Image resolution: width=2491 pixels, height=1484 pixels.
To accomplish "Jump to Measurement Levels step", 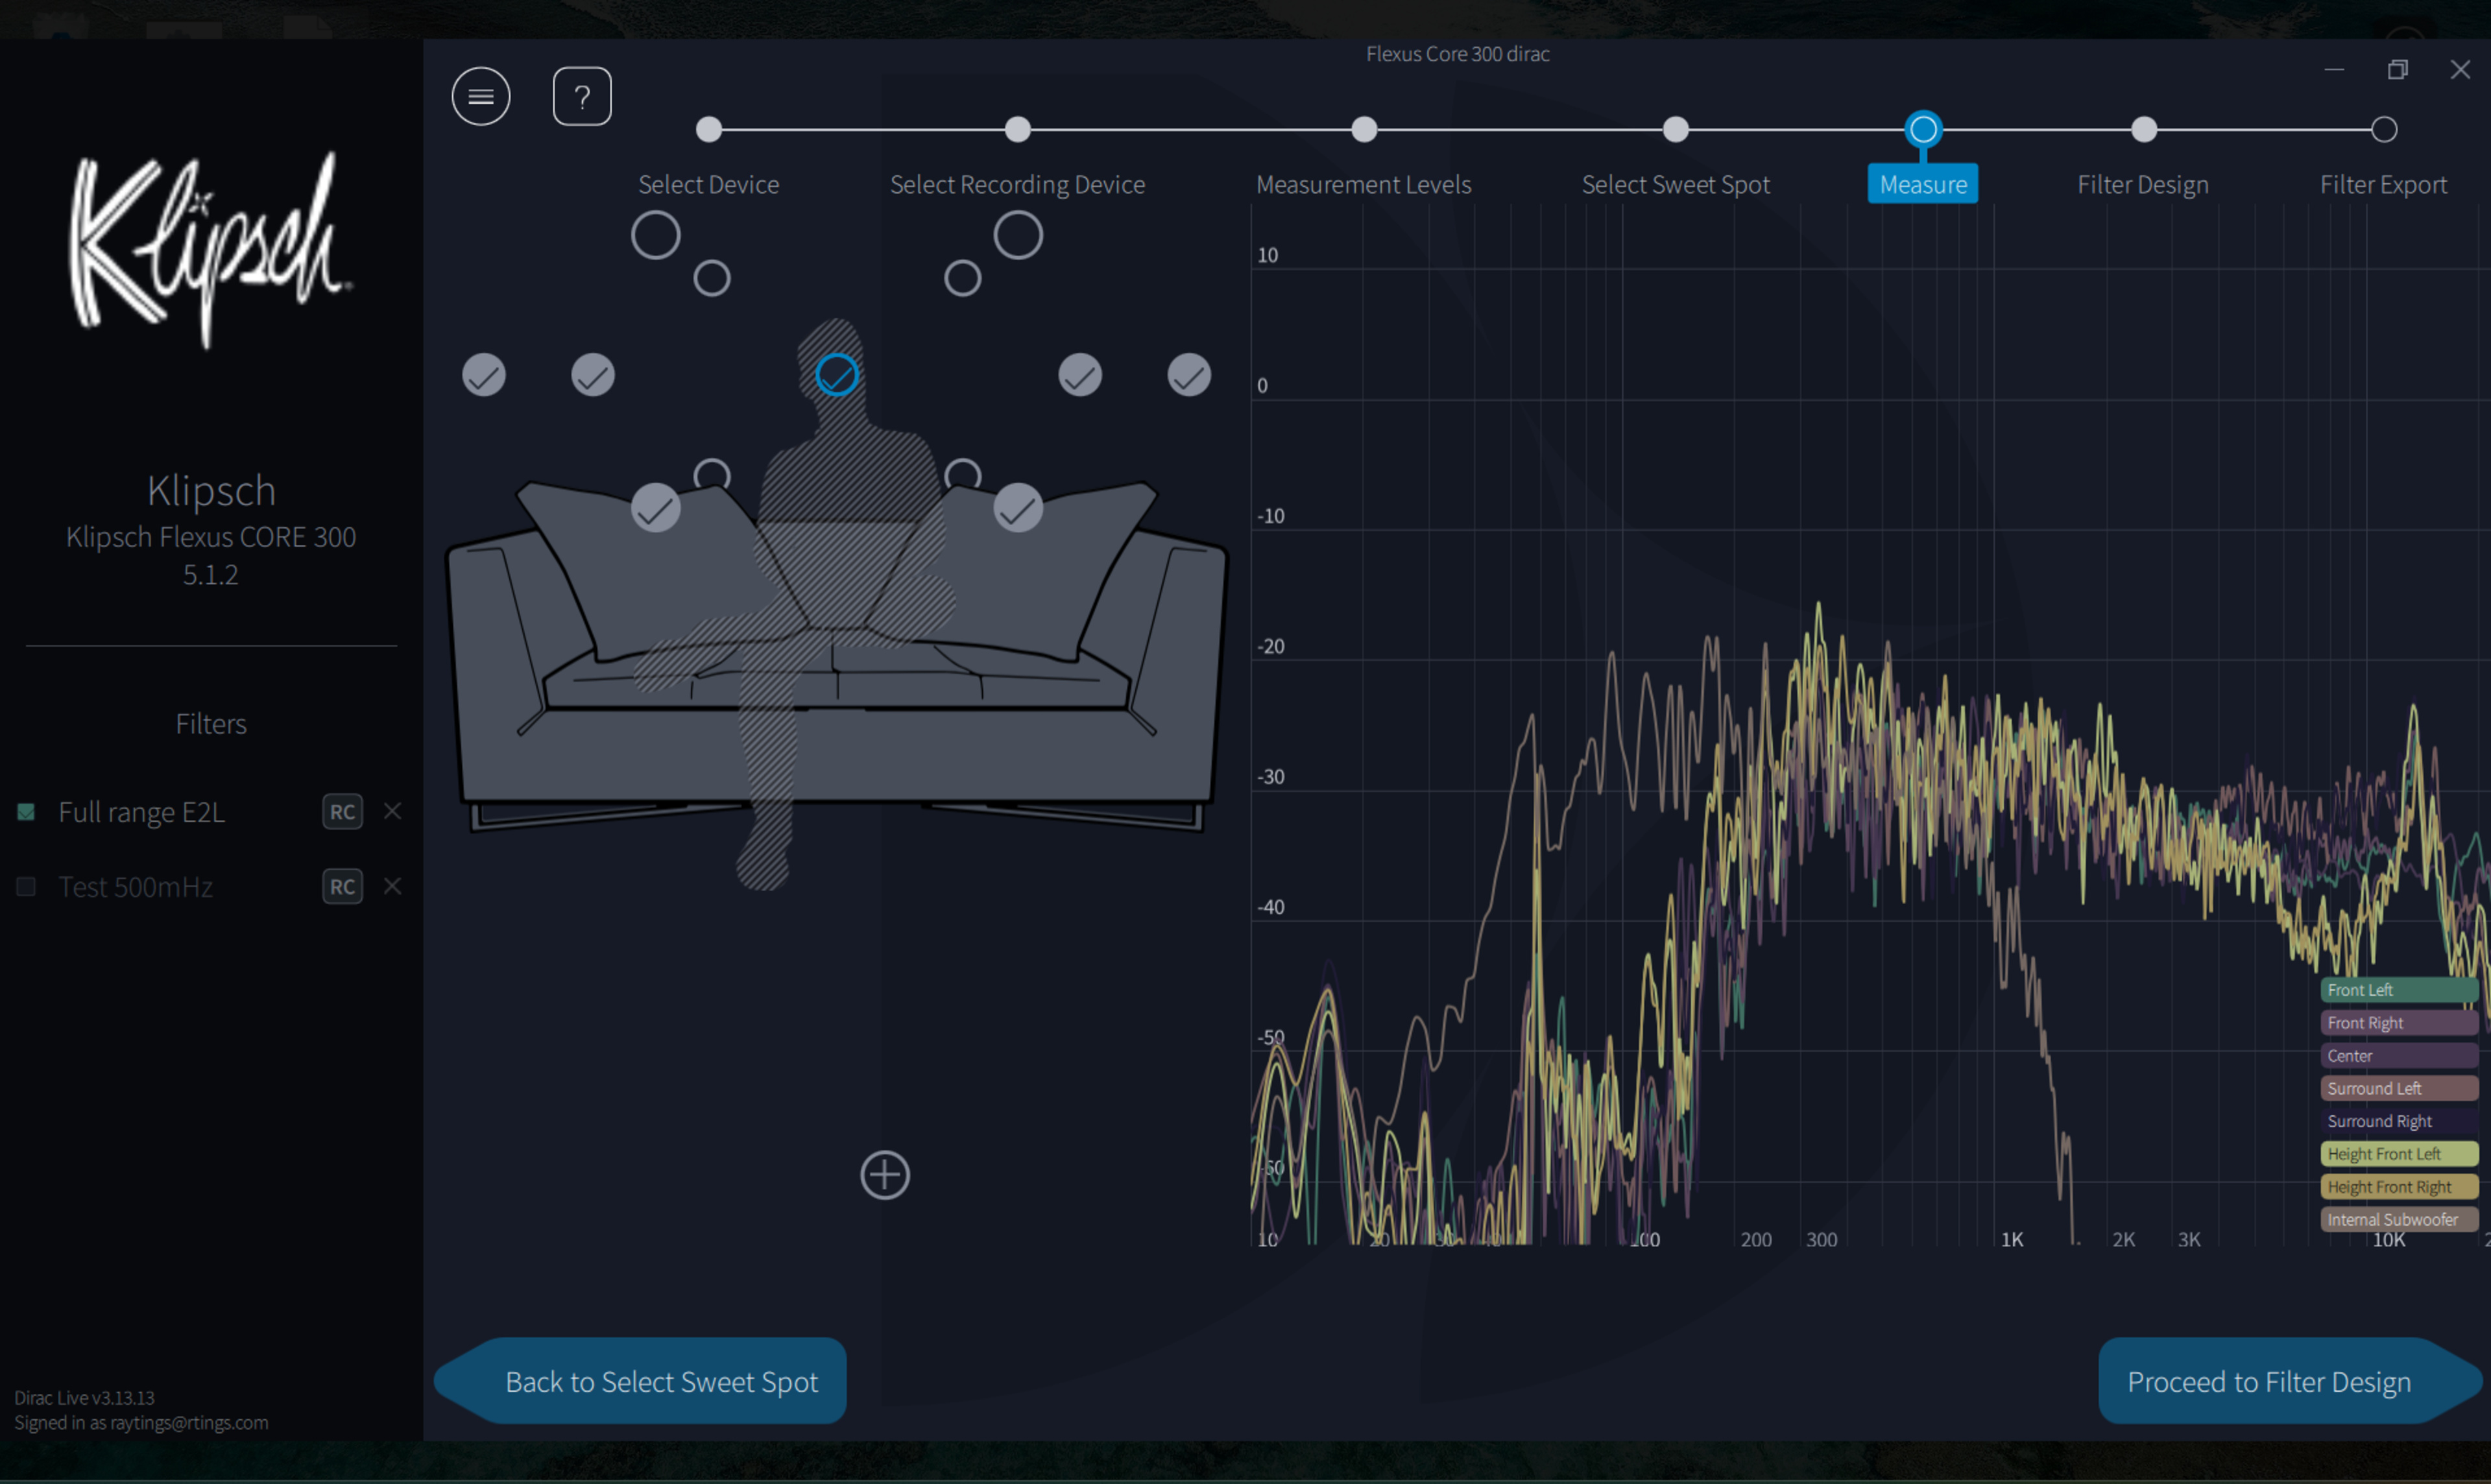I will (x=1364, y=129).
